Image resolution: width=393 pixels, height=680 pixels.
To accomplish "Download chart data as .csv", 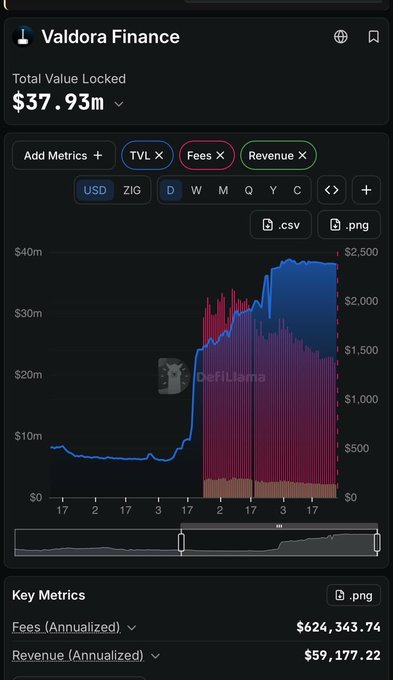I will (x=281, y=225).
